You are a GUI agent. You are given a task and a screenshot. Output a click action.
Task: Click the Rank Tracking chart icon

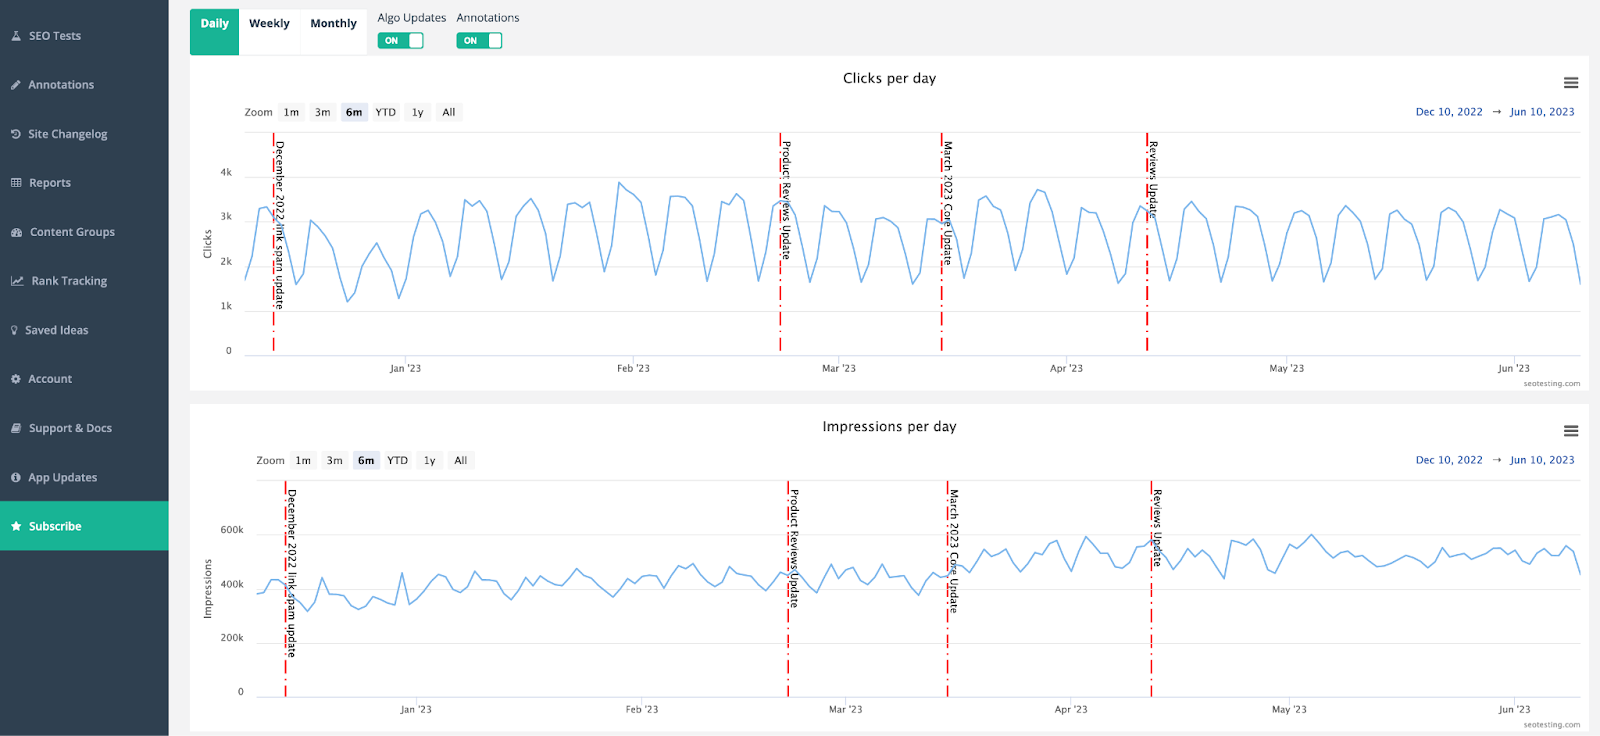pos(17,281)
